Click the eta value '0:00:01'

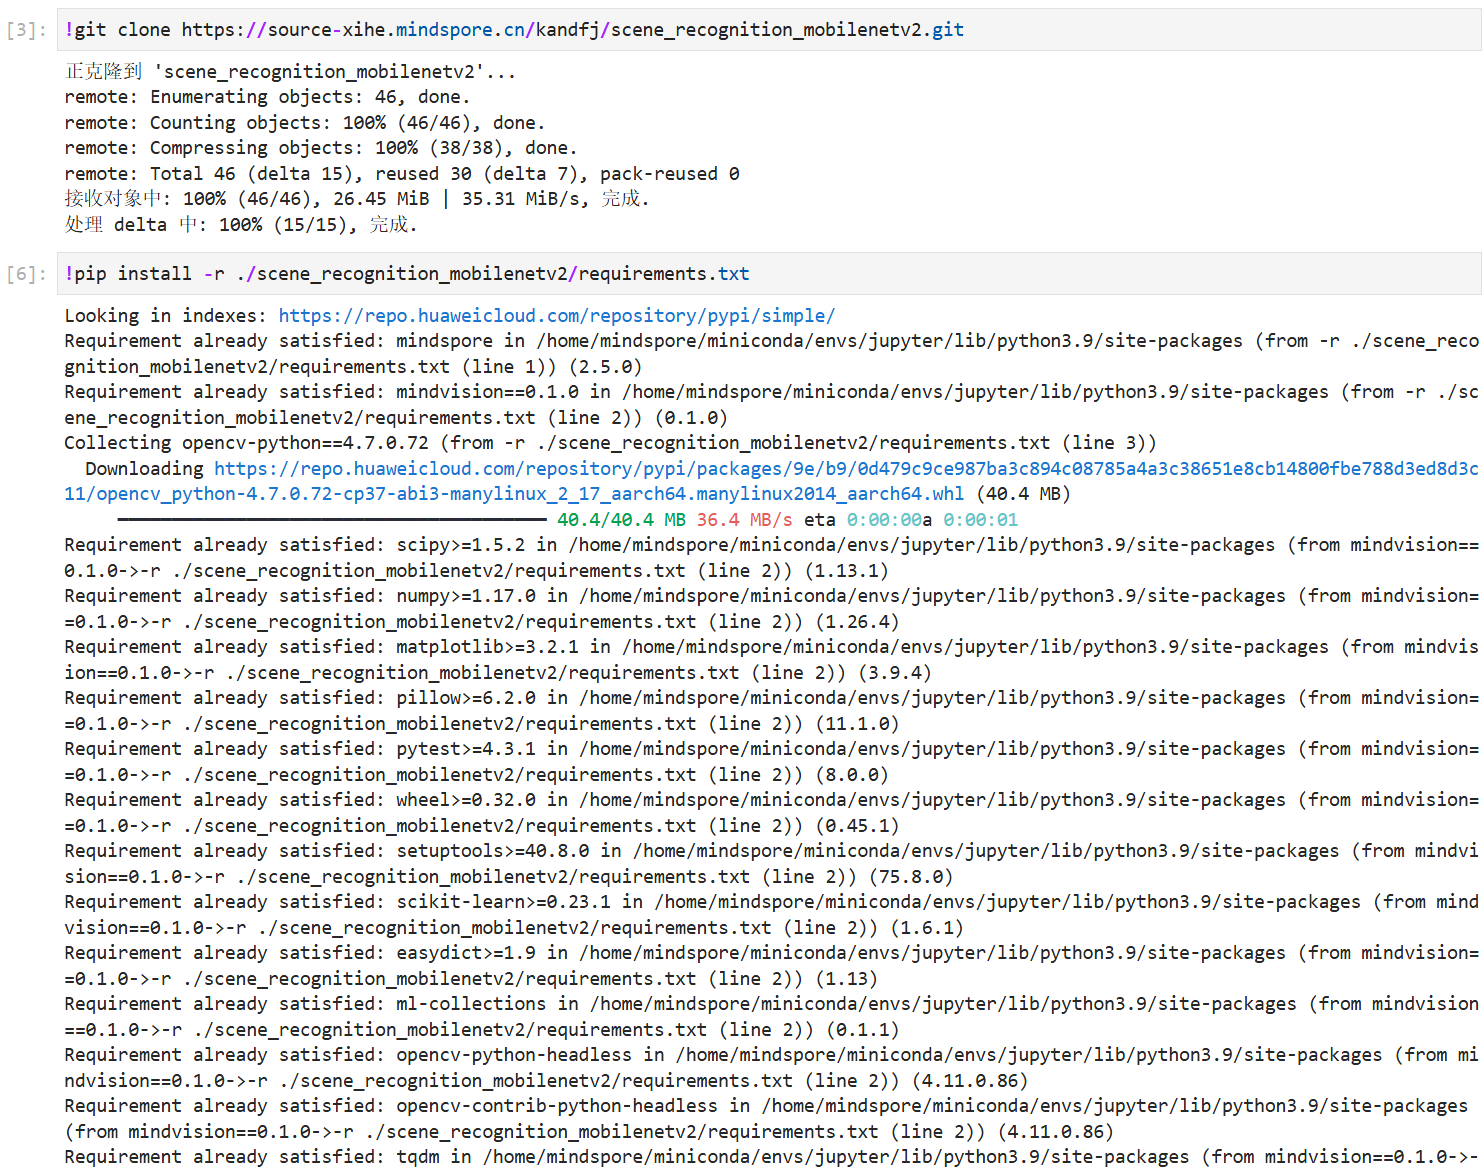(980, 520)
